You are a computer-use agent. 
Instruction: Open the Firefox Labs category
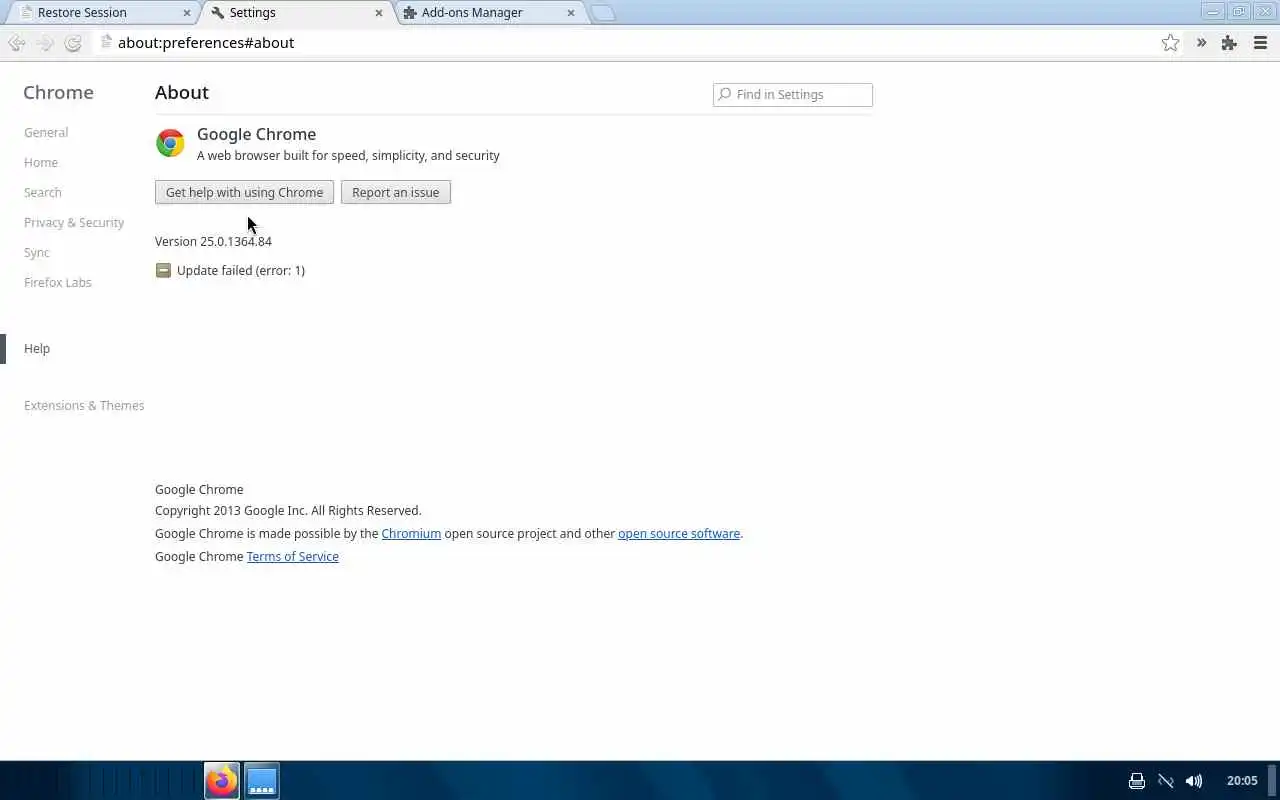[58, 282]
